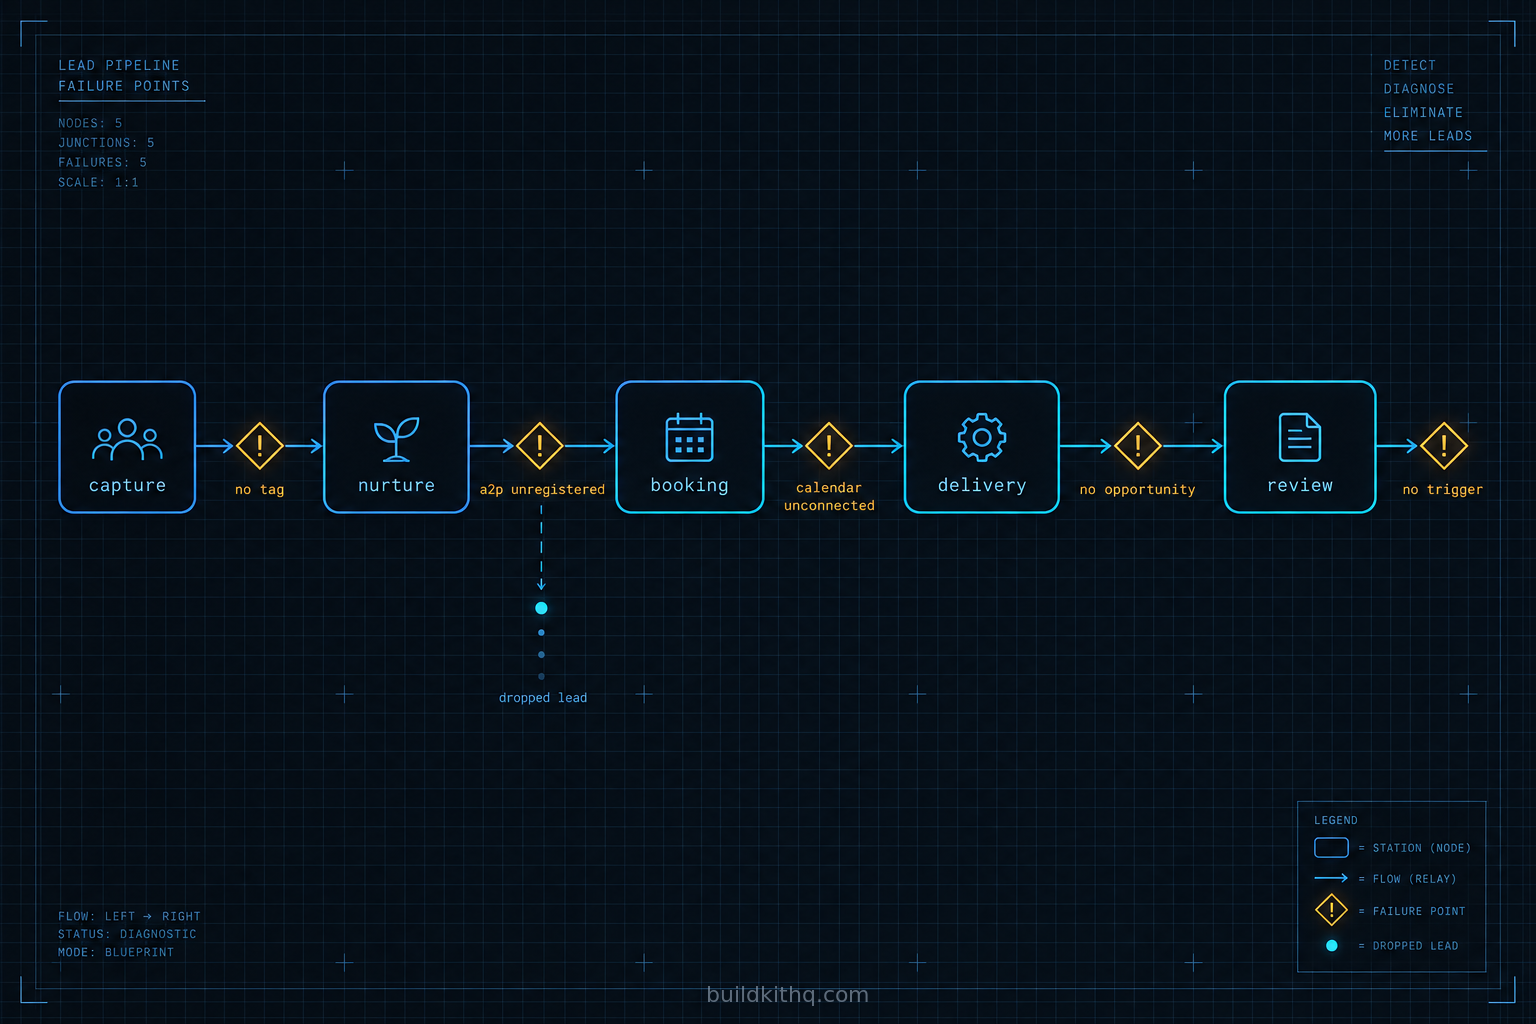Viewport: 1536px width, 1024px height.
Task: Click the dropped lead dot in legend
Action: [x=1331, y=945]
